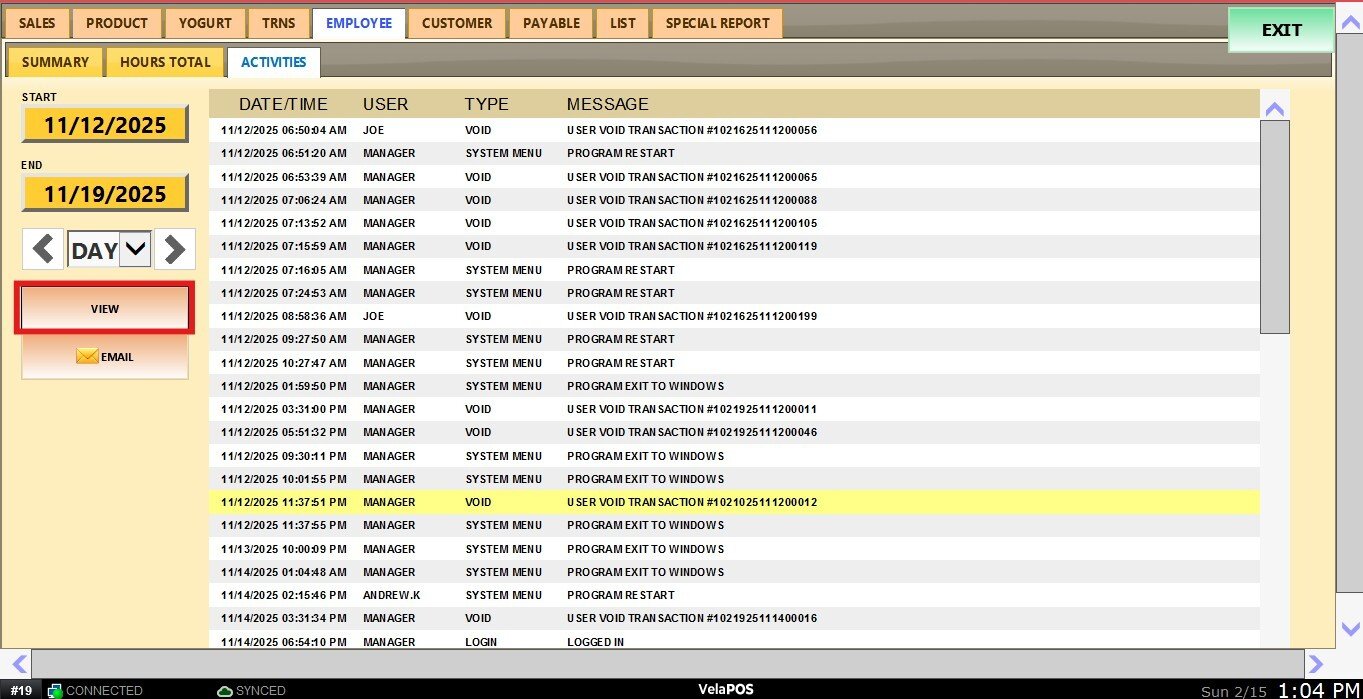This screenshot has height=699, width=1363.
Task: Click the next day right arrow
Action: pos(175,250)
